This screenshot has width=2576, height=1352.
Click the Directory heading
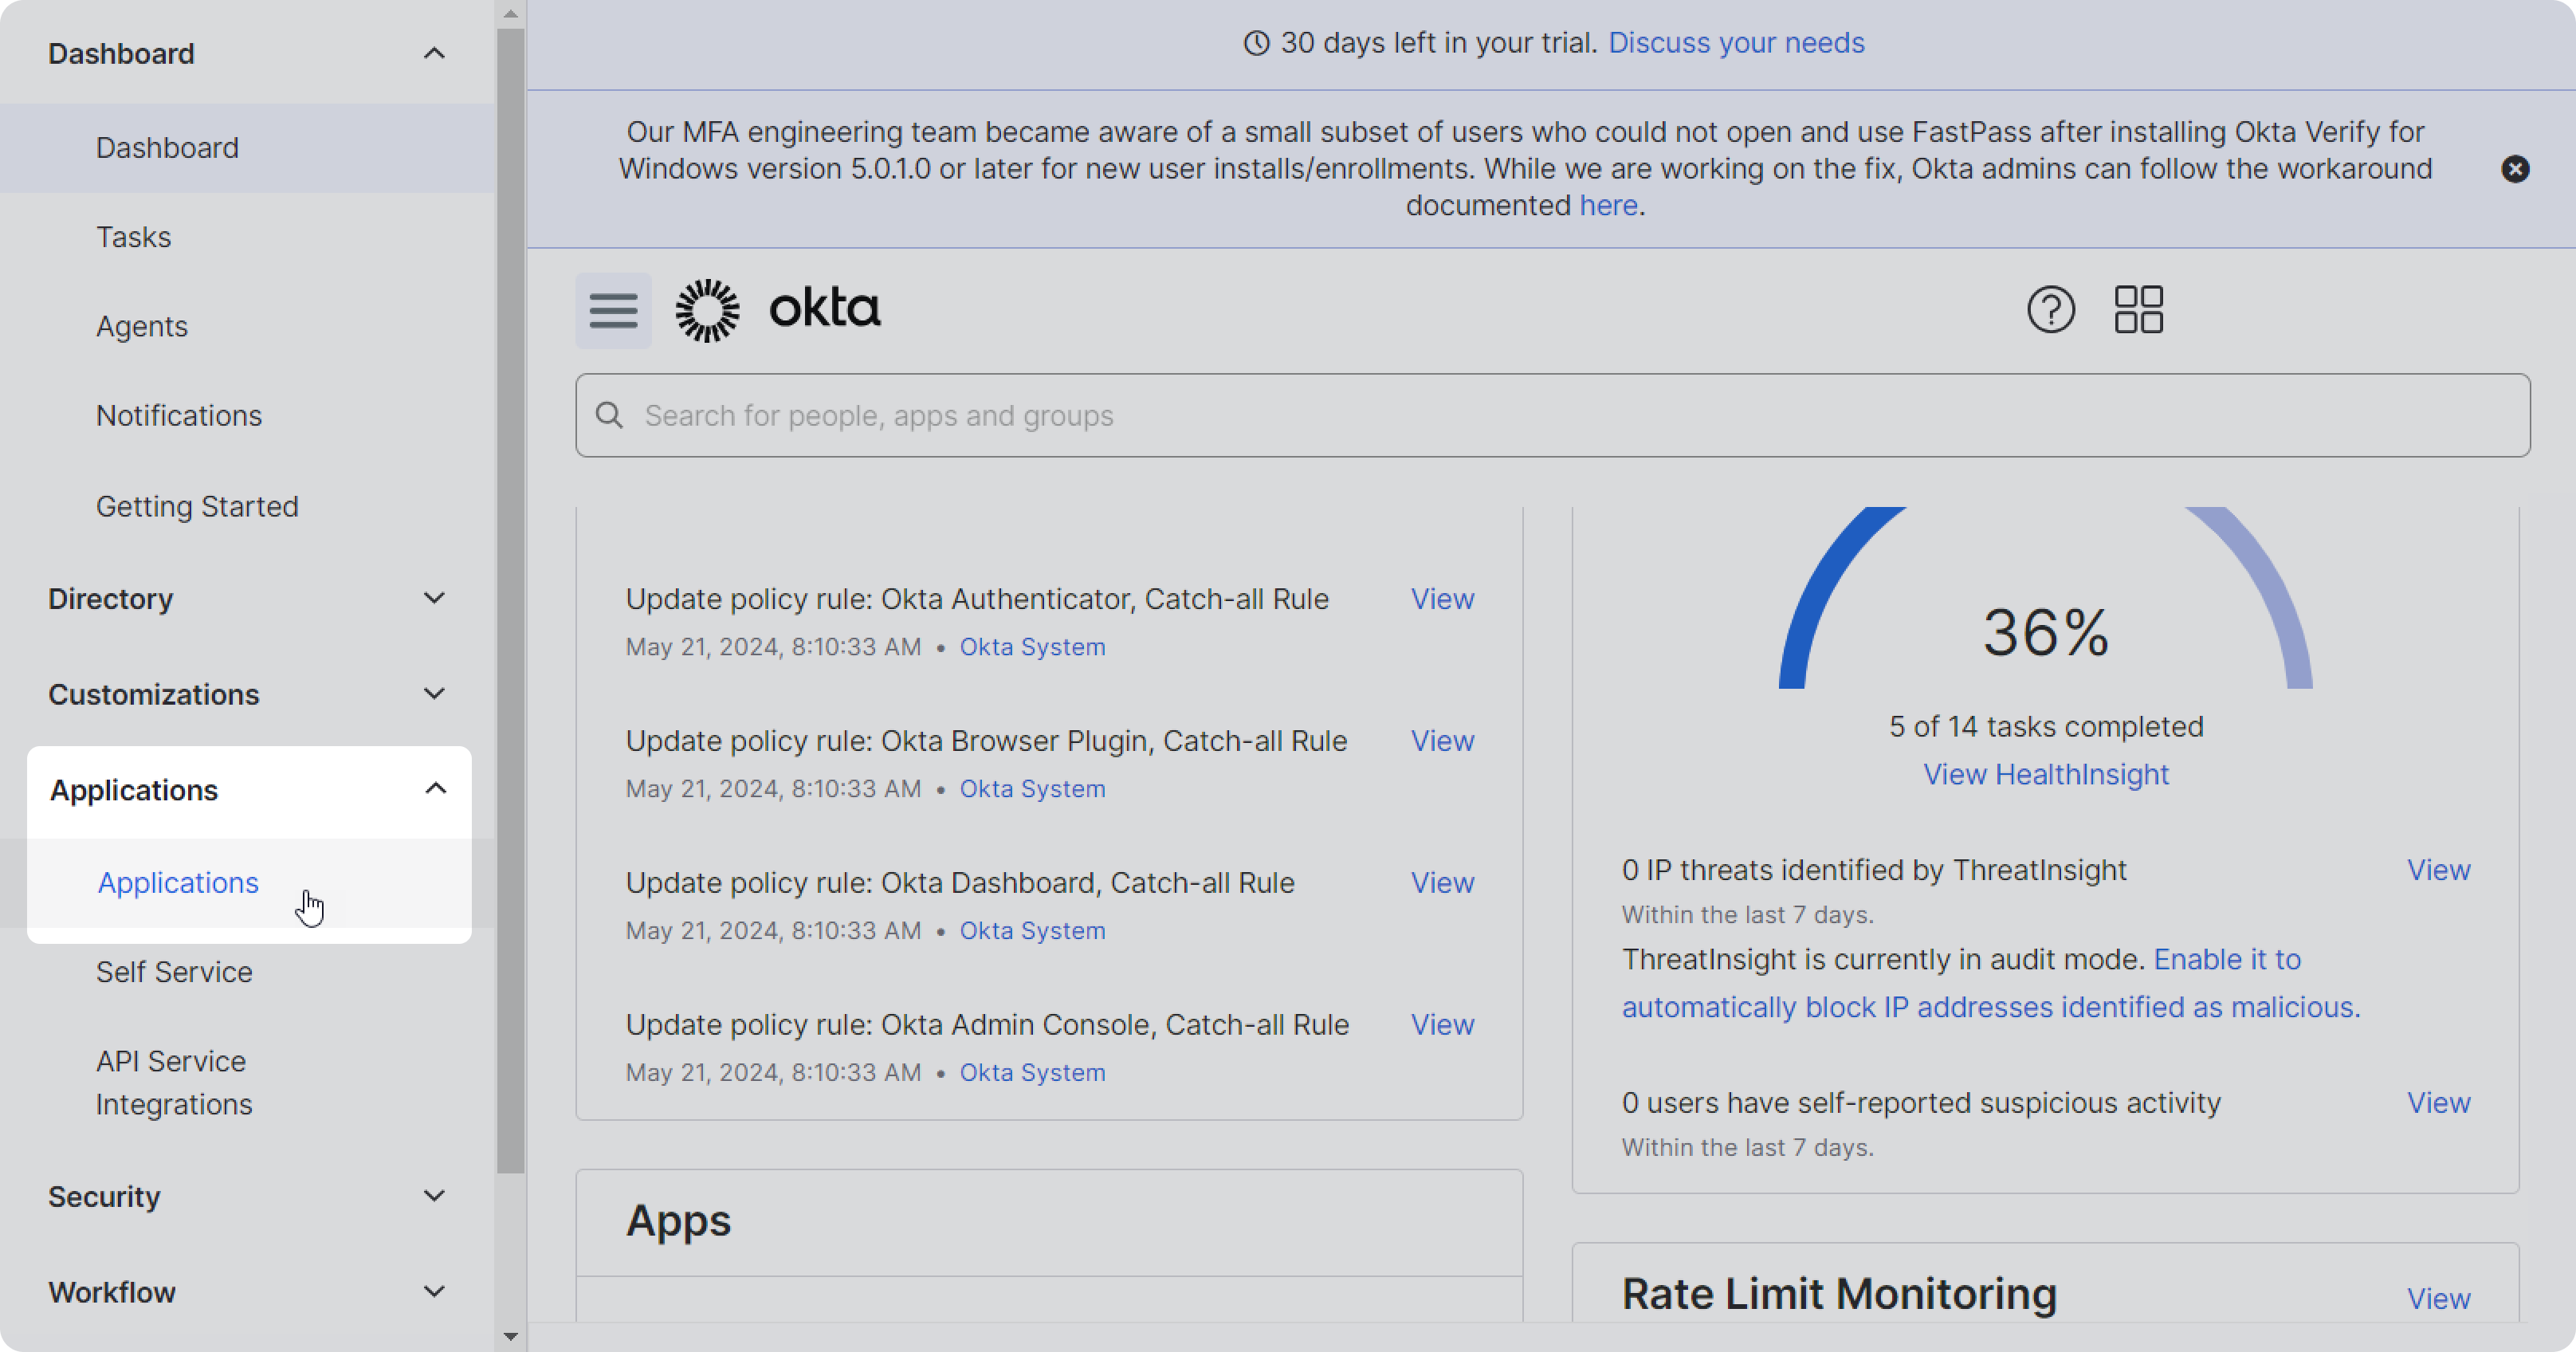(x=110, y=599)
